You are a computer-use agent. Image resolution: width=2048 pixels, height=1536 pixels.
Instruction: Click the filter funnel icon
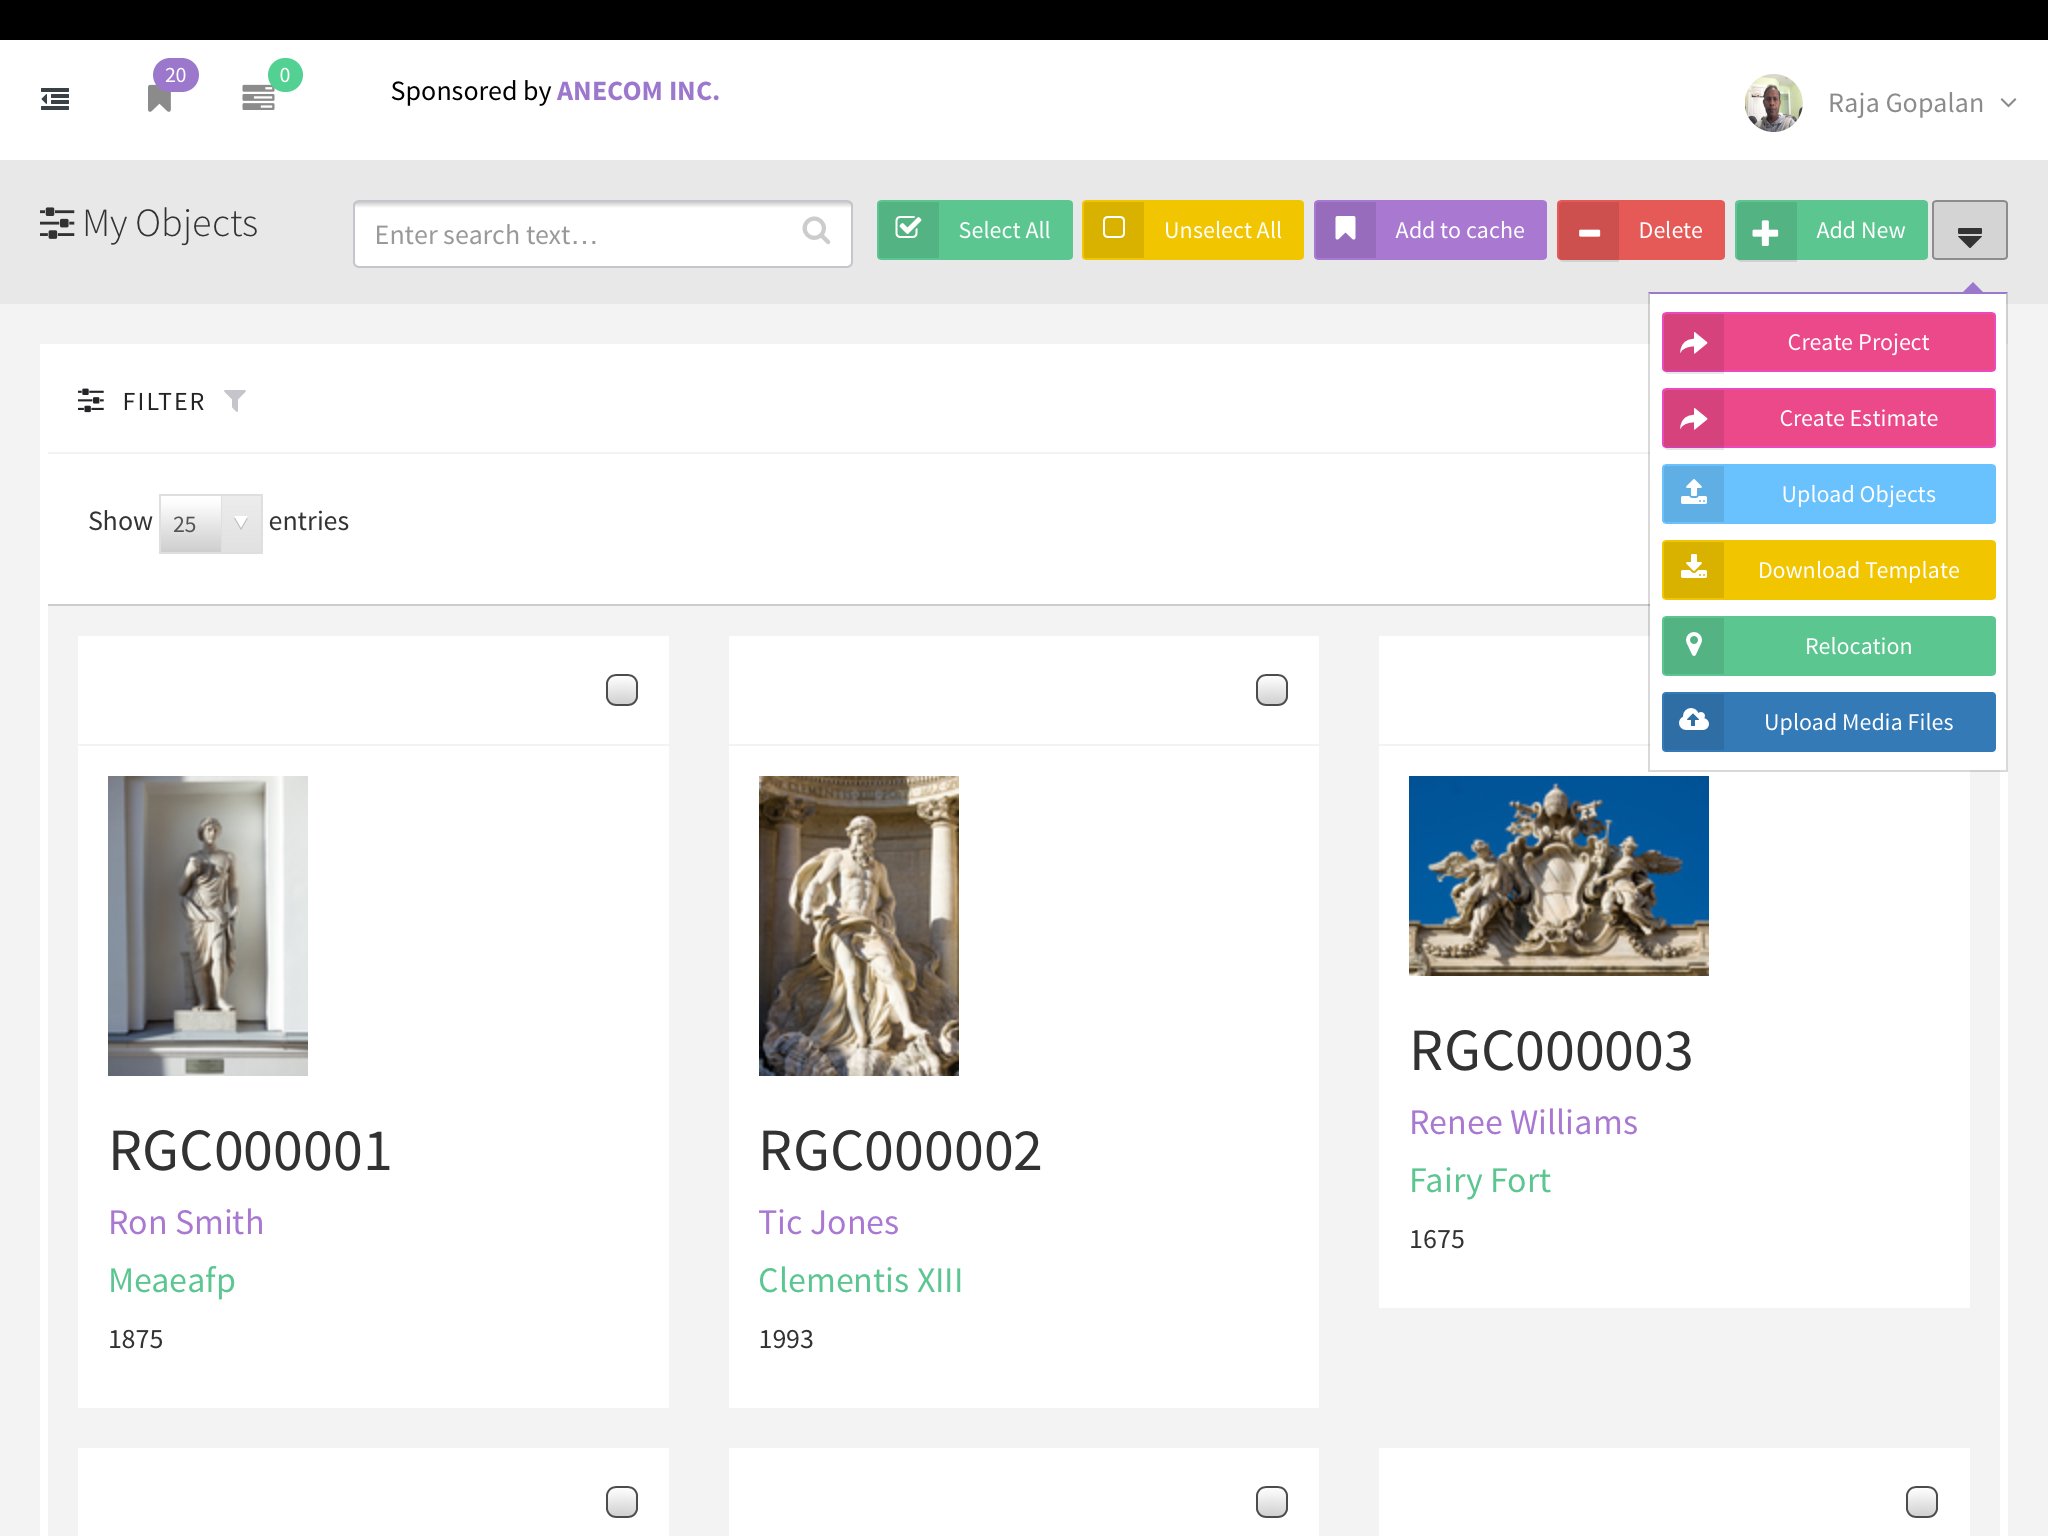pyautogui.click(x=235, y=400)
